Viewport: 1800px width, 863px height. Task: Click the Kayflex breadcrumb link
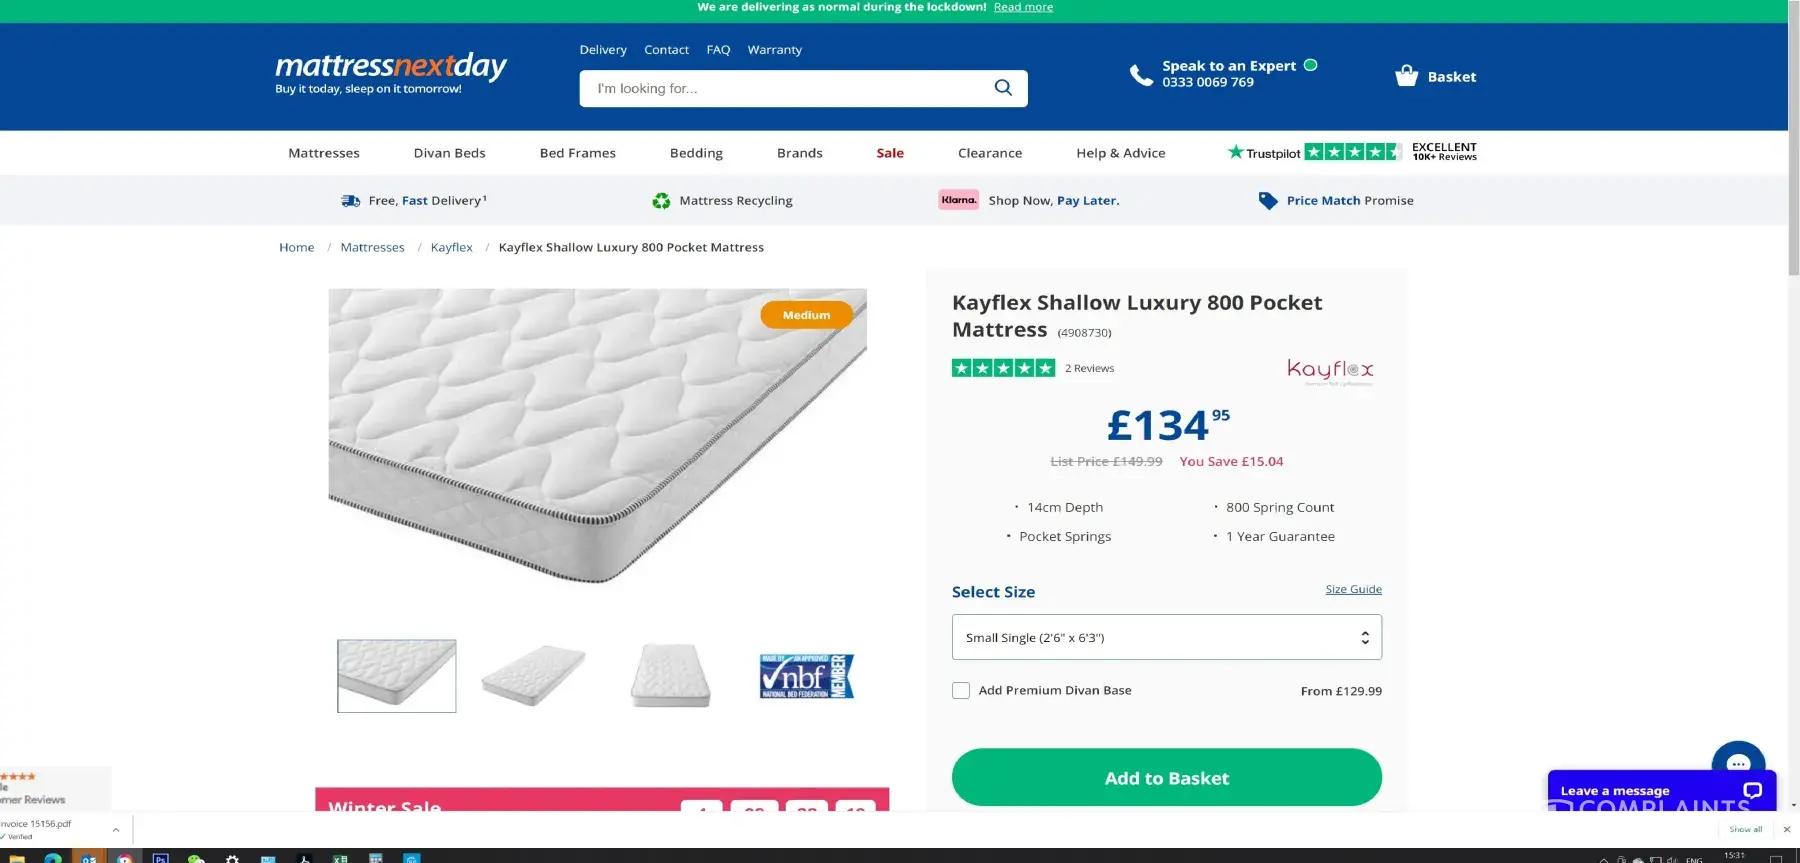tap(451, 248)
